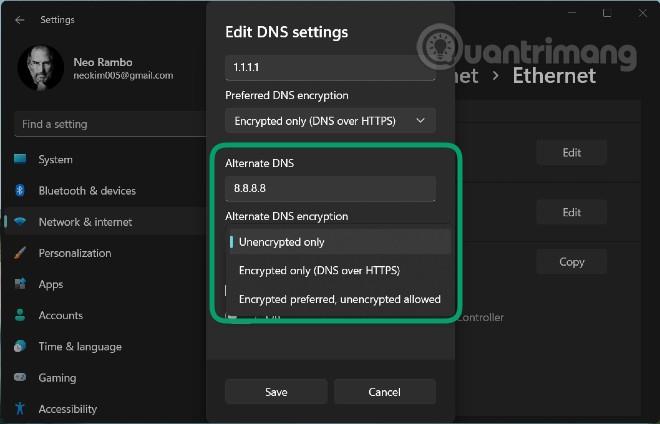Click the Bluetooth & devices icon
This screenshot has height=424, width=660.
[20, 190]
